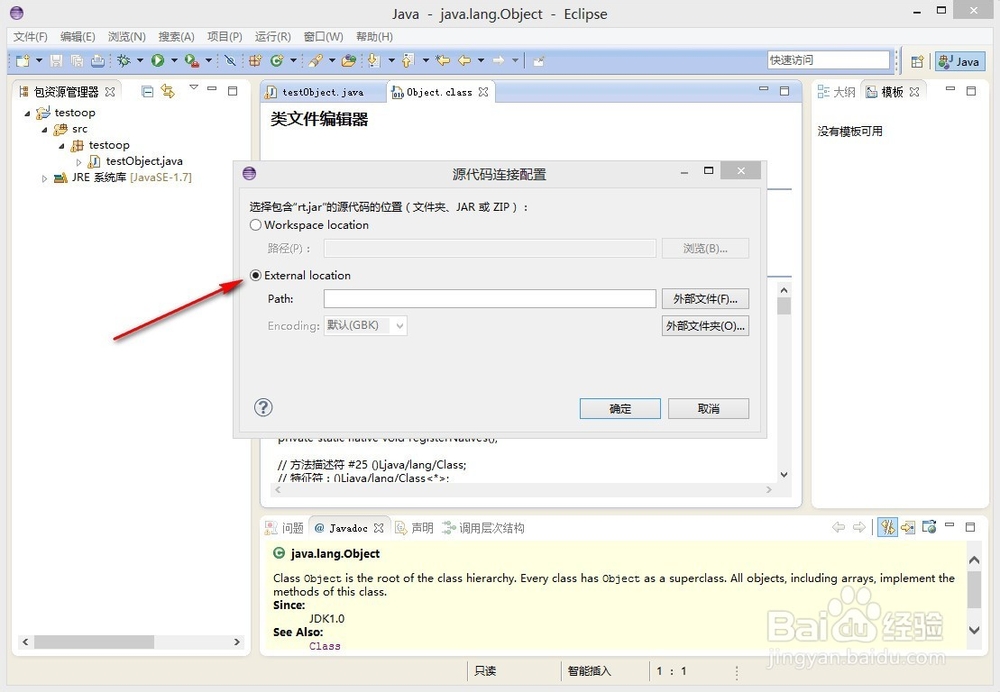Open the 编辑(E) menu
1000x692 pixels.
pos(78,36)
